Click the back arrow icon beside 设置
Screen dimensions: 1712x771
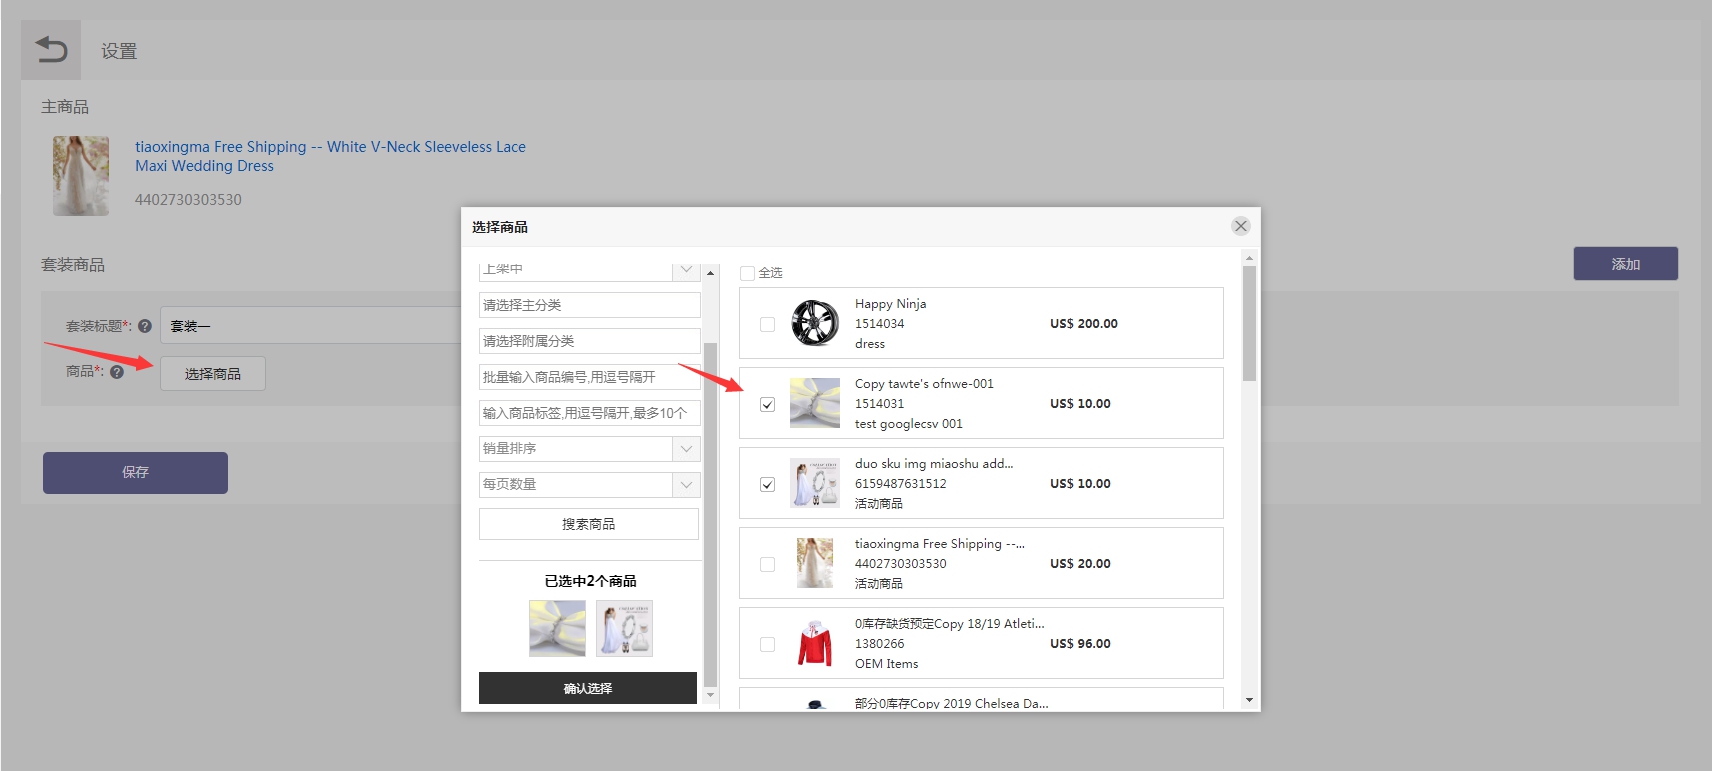coord(51,49)
